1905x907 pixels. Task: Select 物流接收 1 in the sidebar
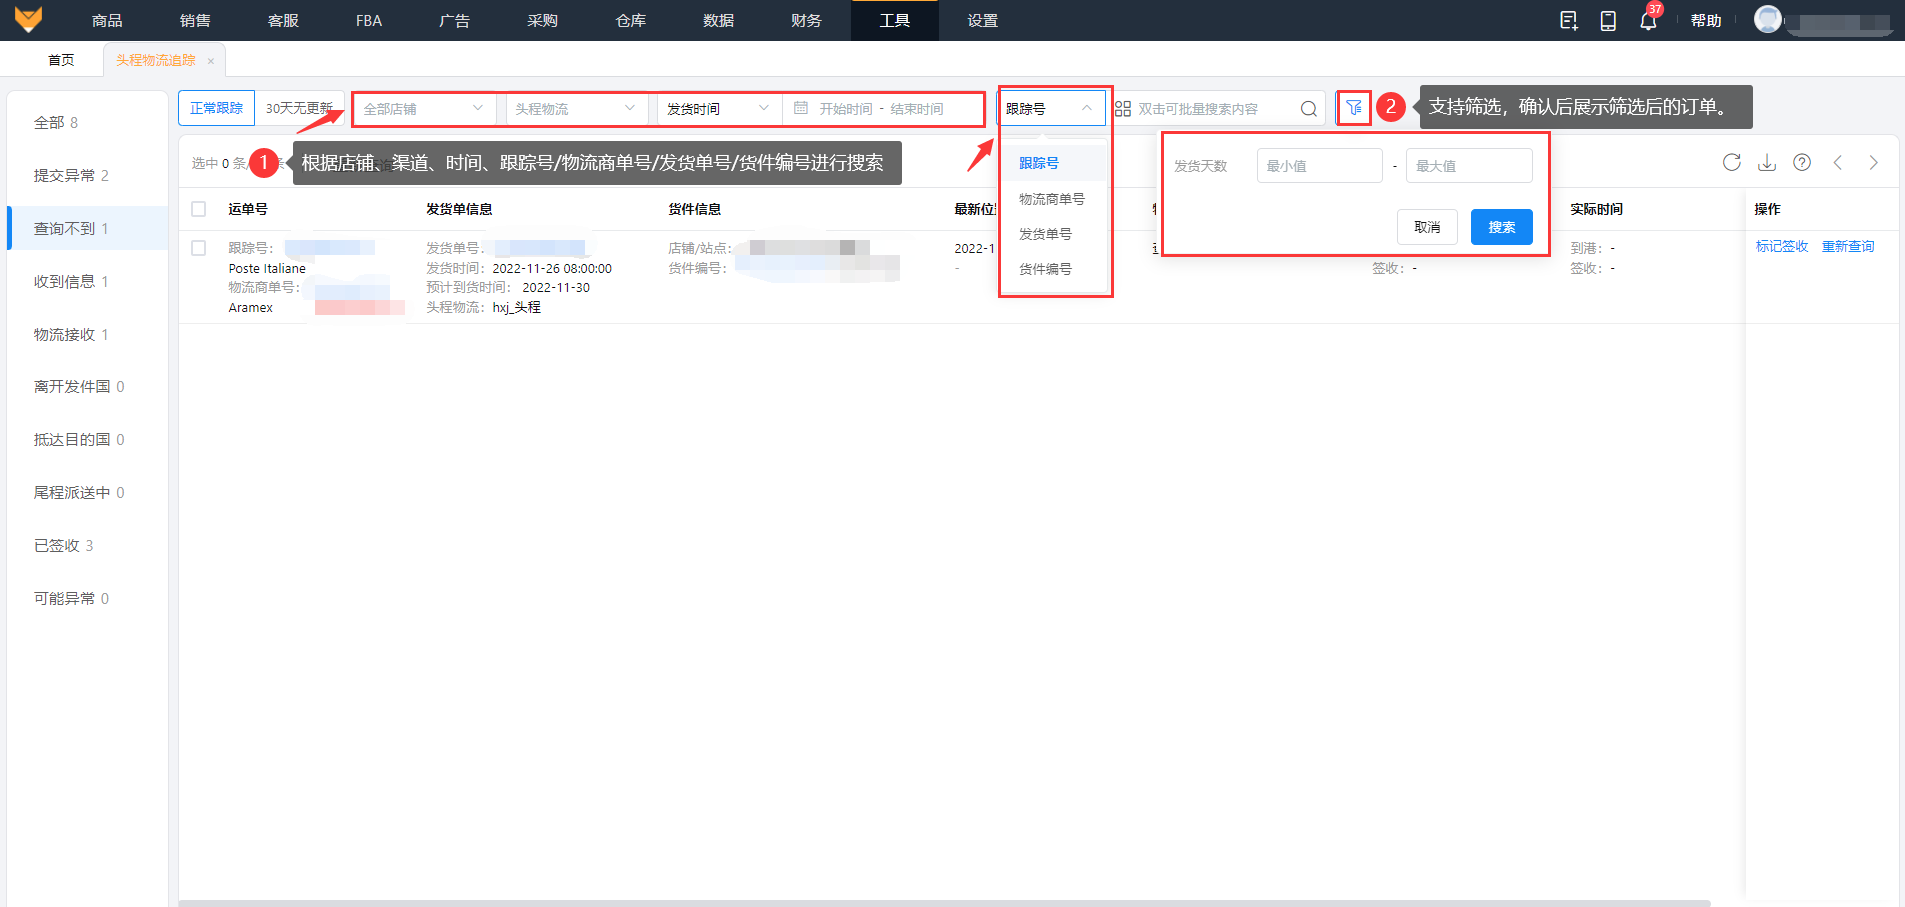click(88, 335)
